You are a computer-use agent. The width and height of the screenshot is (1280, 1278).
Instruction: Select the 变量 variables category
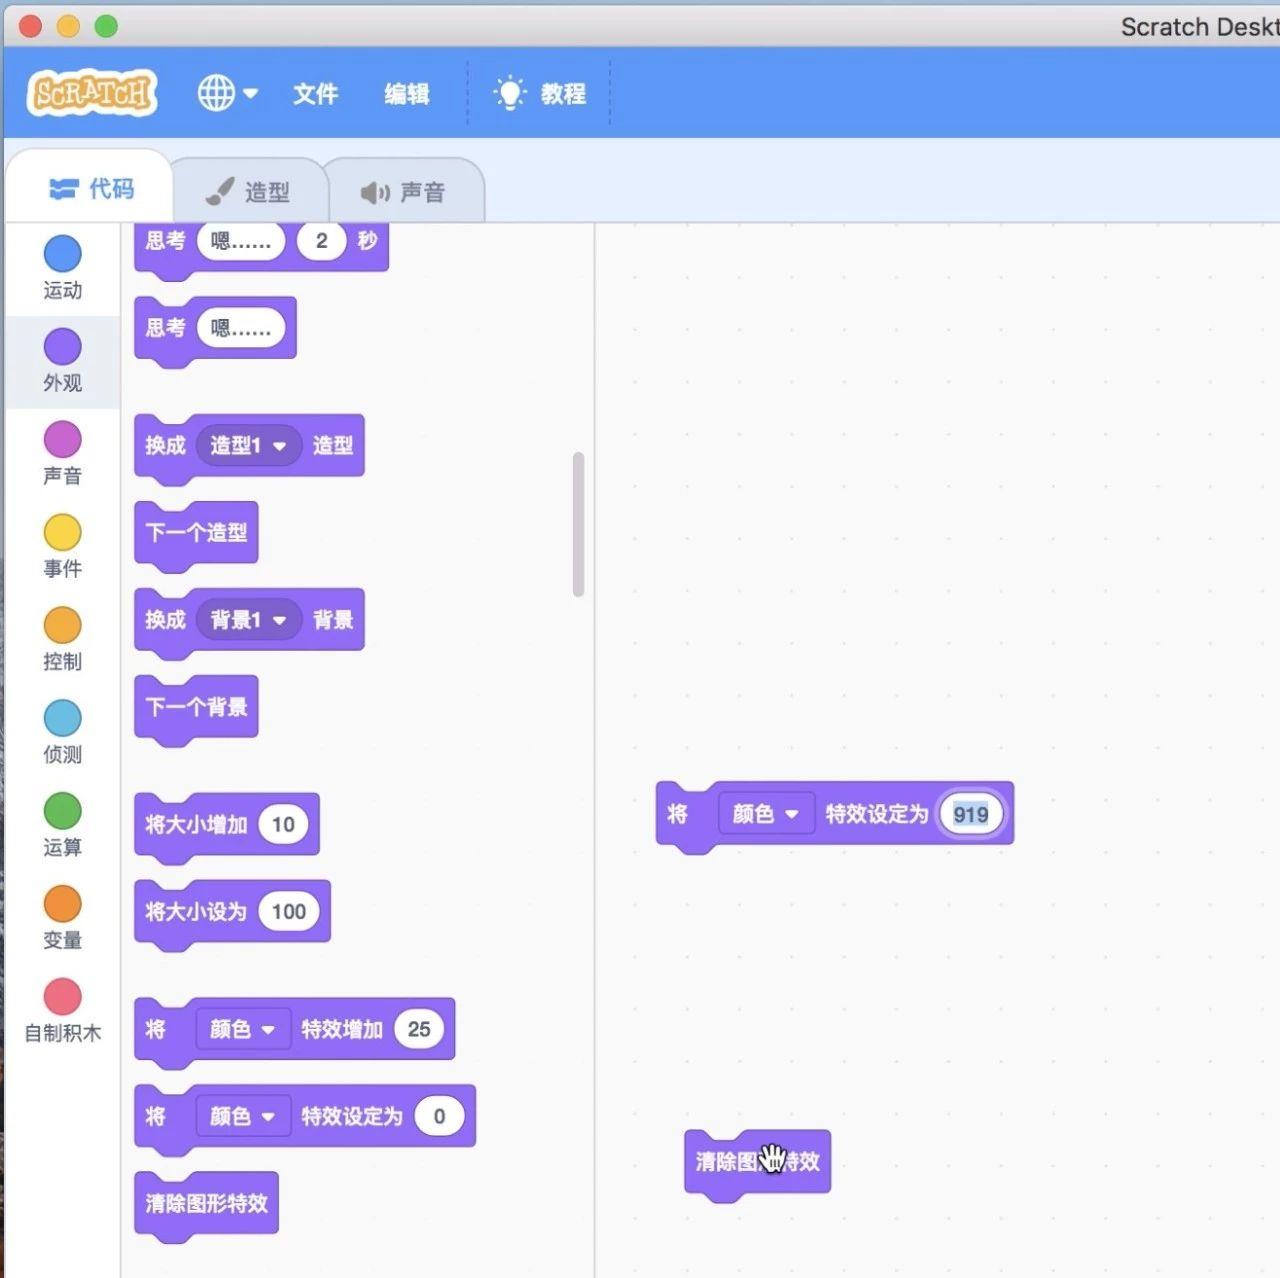coord(62,918)
